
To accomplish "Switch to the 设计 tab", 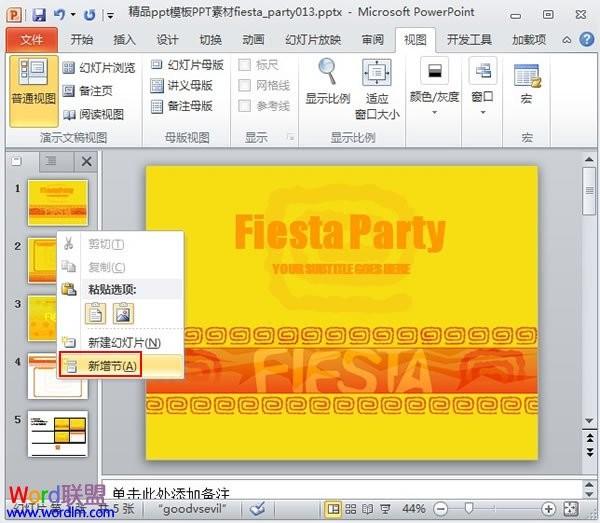I will 167,40.
